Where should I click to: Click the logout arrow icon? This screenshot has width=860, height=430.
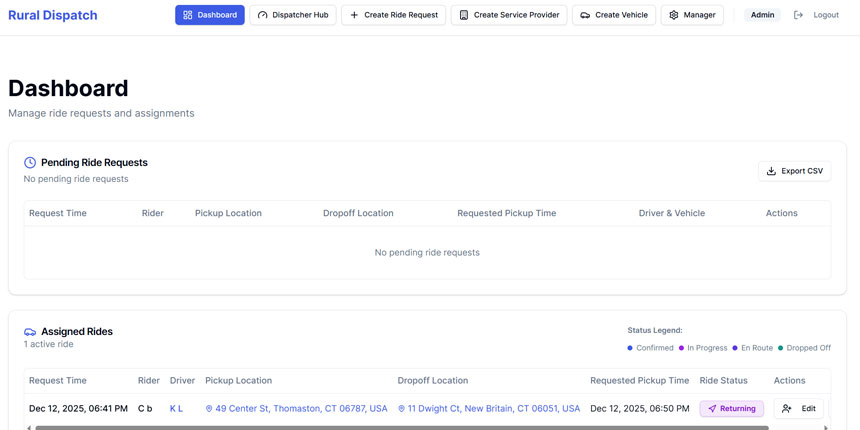[798, 15]
